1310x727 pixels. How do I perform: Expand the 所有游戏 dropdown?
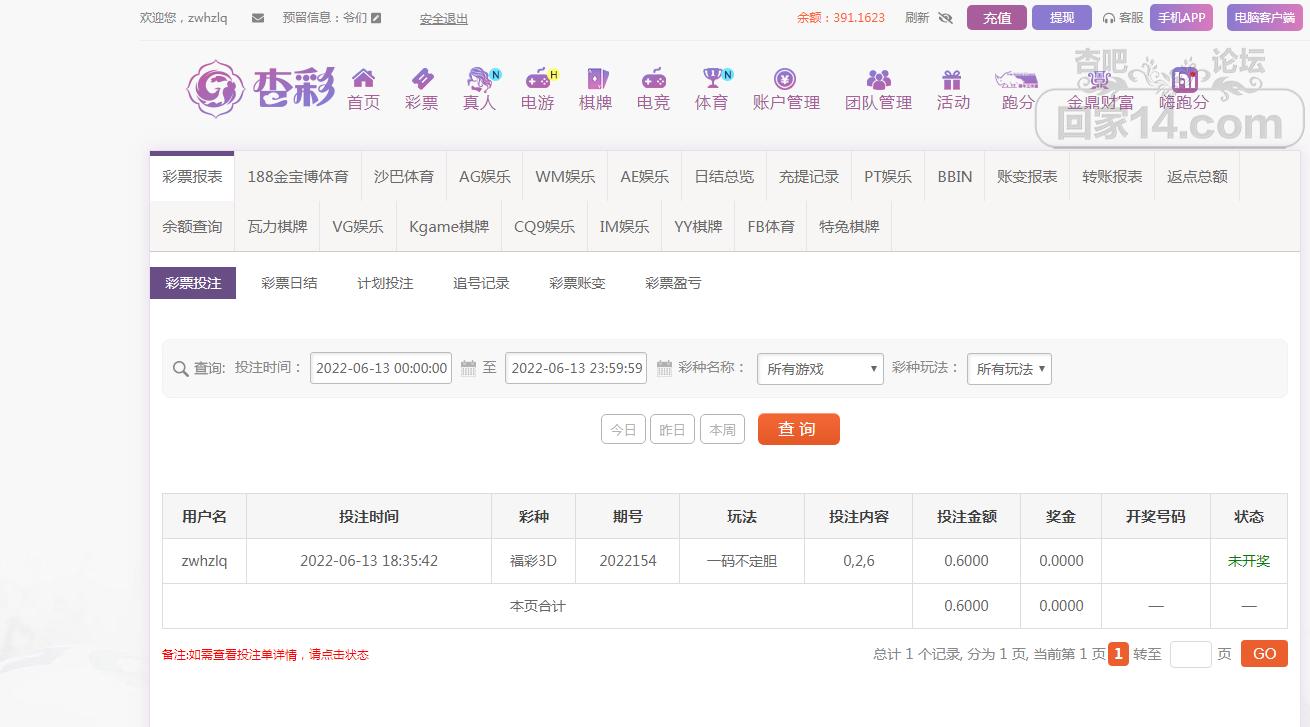(x=819, y=369)
